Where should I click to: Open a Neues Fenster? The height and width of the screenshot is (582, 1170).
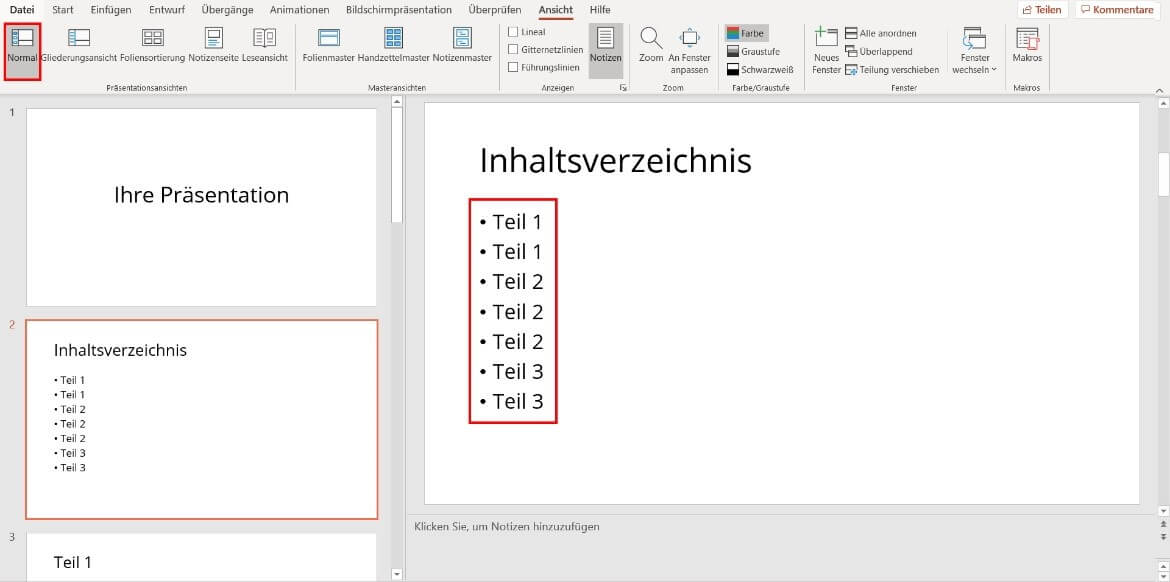[826, 49]
